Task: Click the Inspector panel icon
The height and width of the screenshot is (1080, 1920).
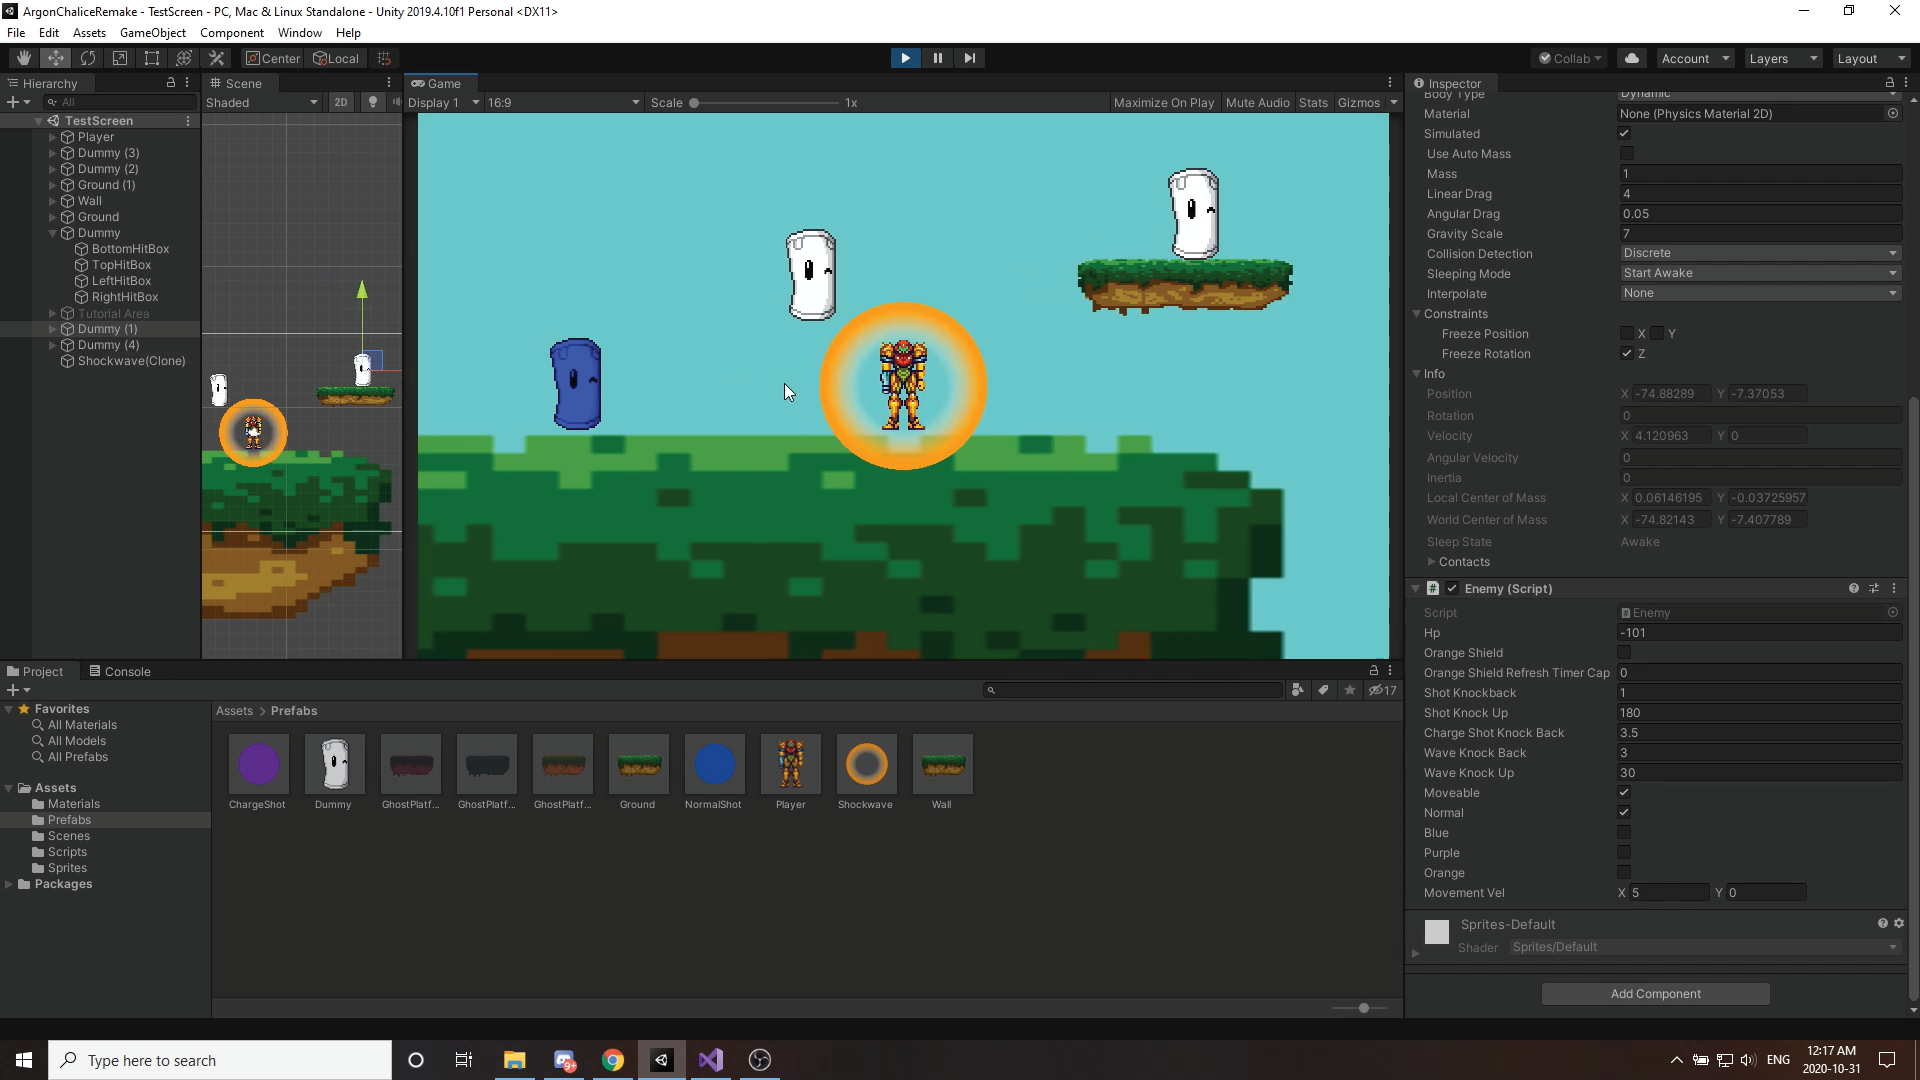Action: (x=1422, y=82)
